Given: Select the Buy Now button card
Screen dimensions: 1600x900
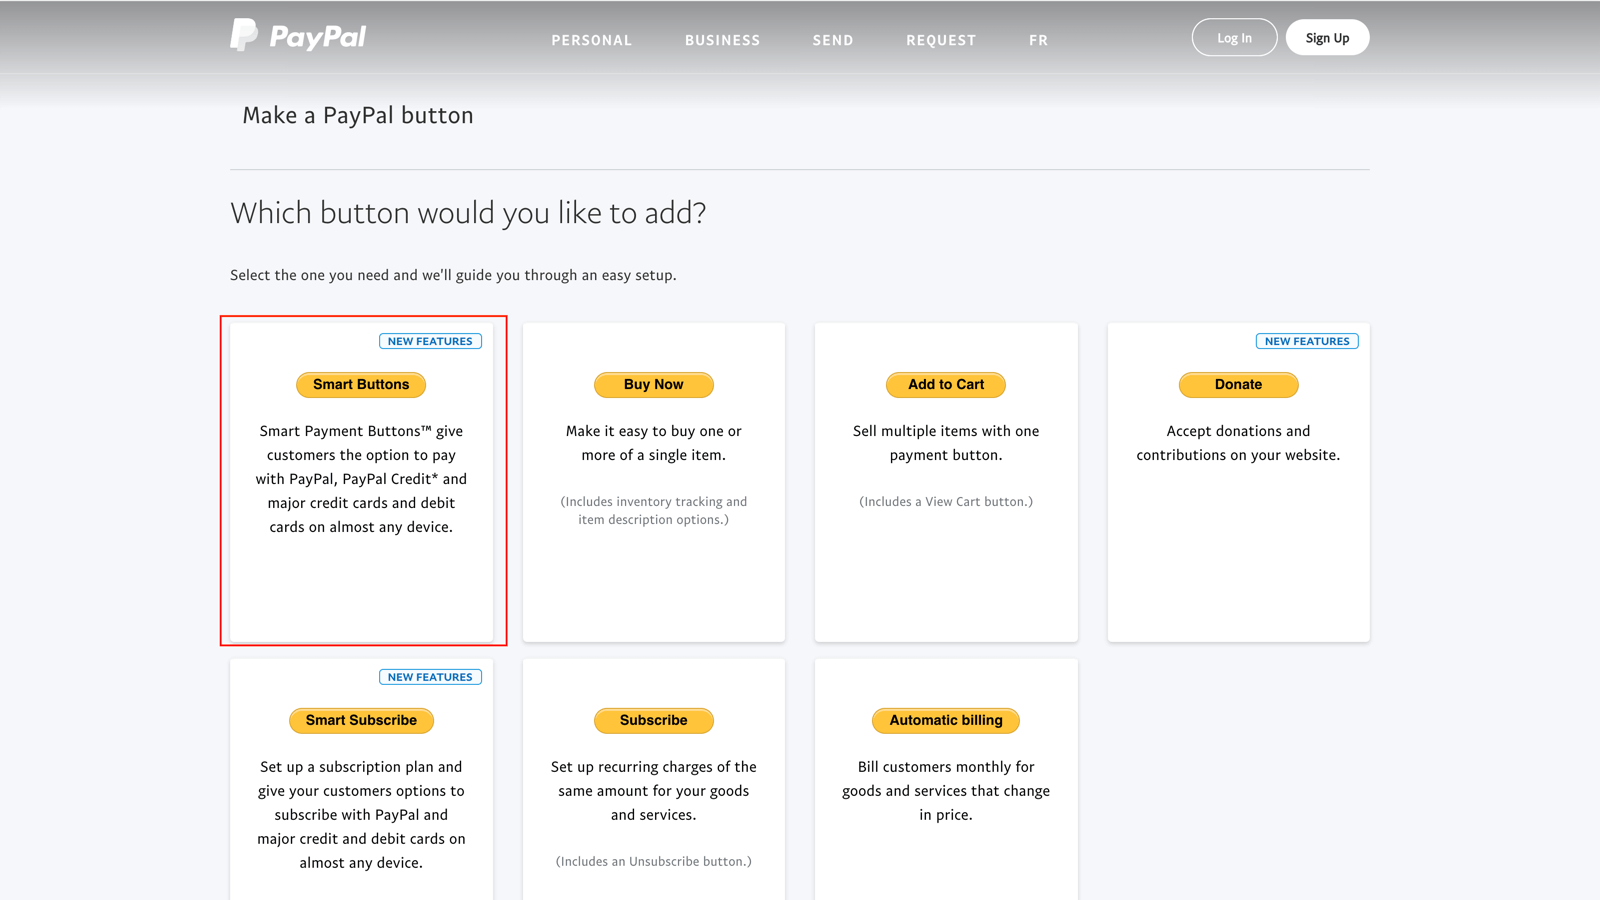Looking at the screenshot, I should (x=653, y=384).
